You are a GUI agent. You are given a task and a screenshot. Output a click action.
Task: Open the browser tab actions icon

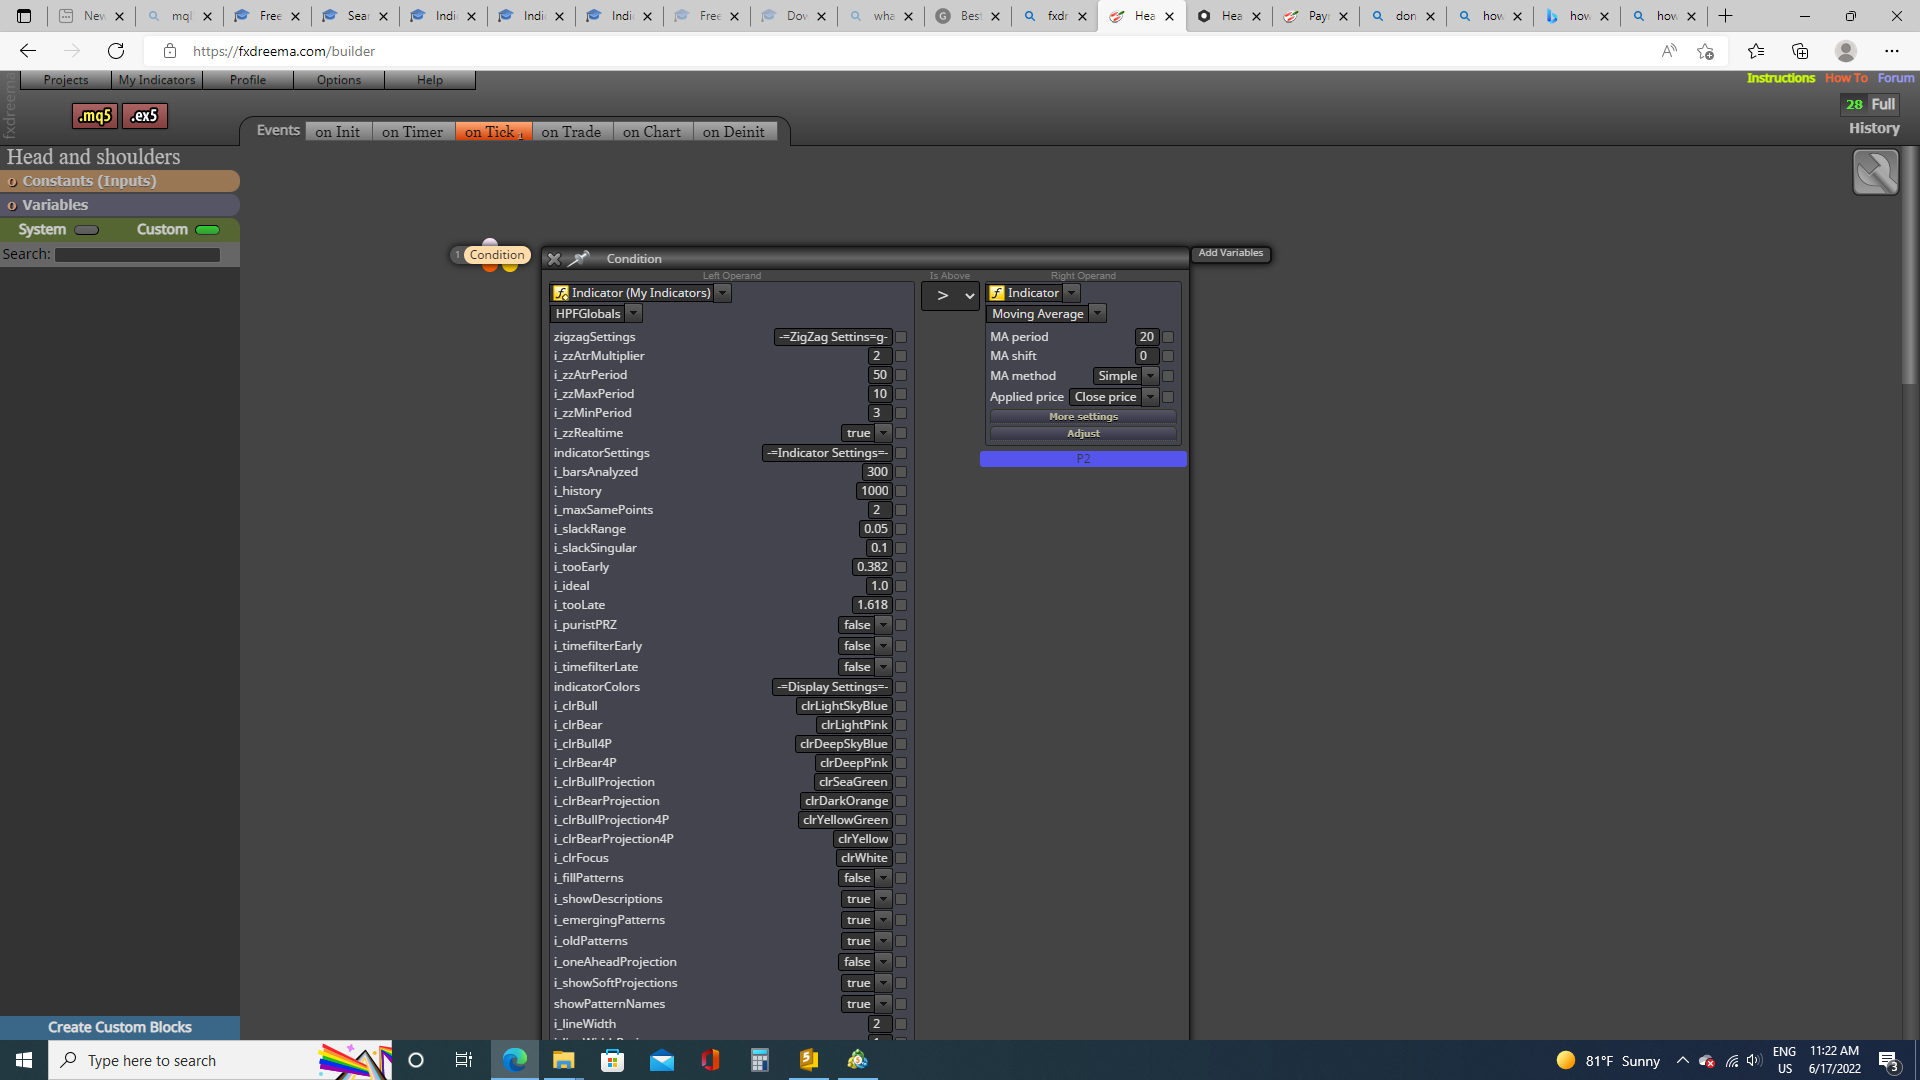[24, 16]
